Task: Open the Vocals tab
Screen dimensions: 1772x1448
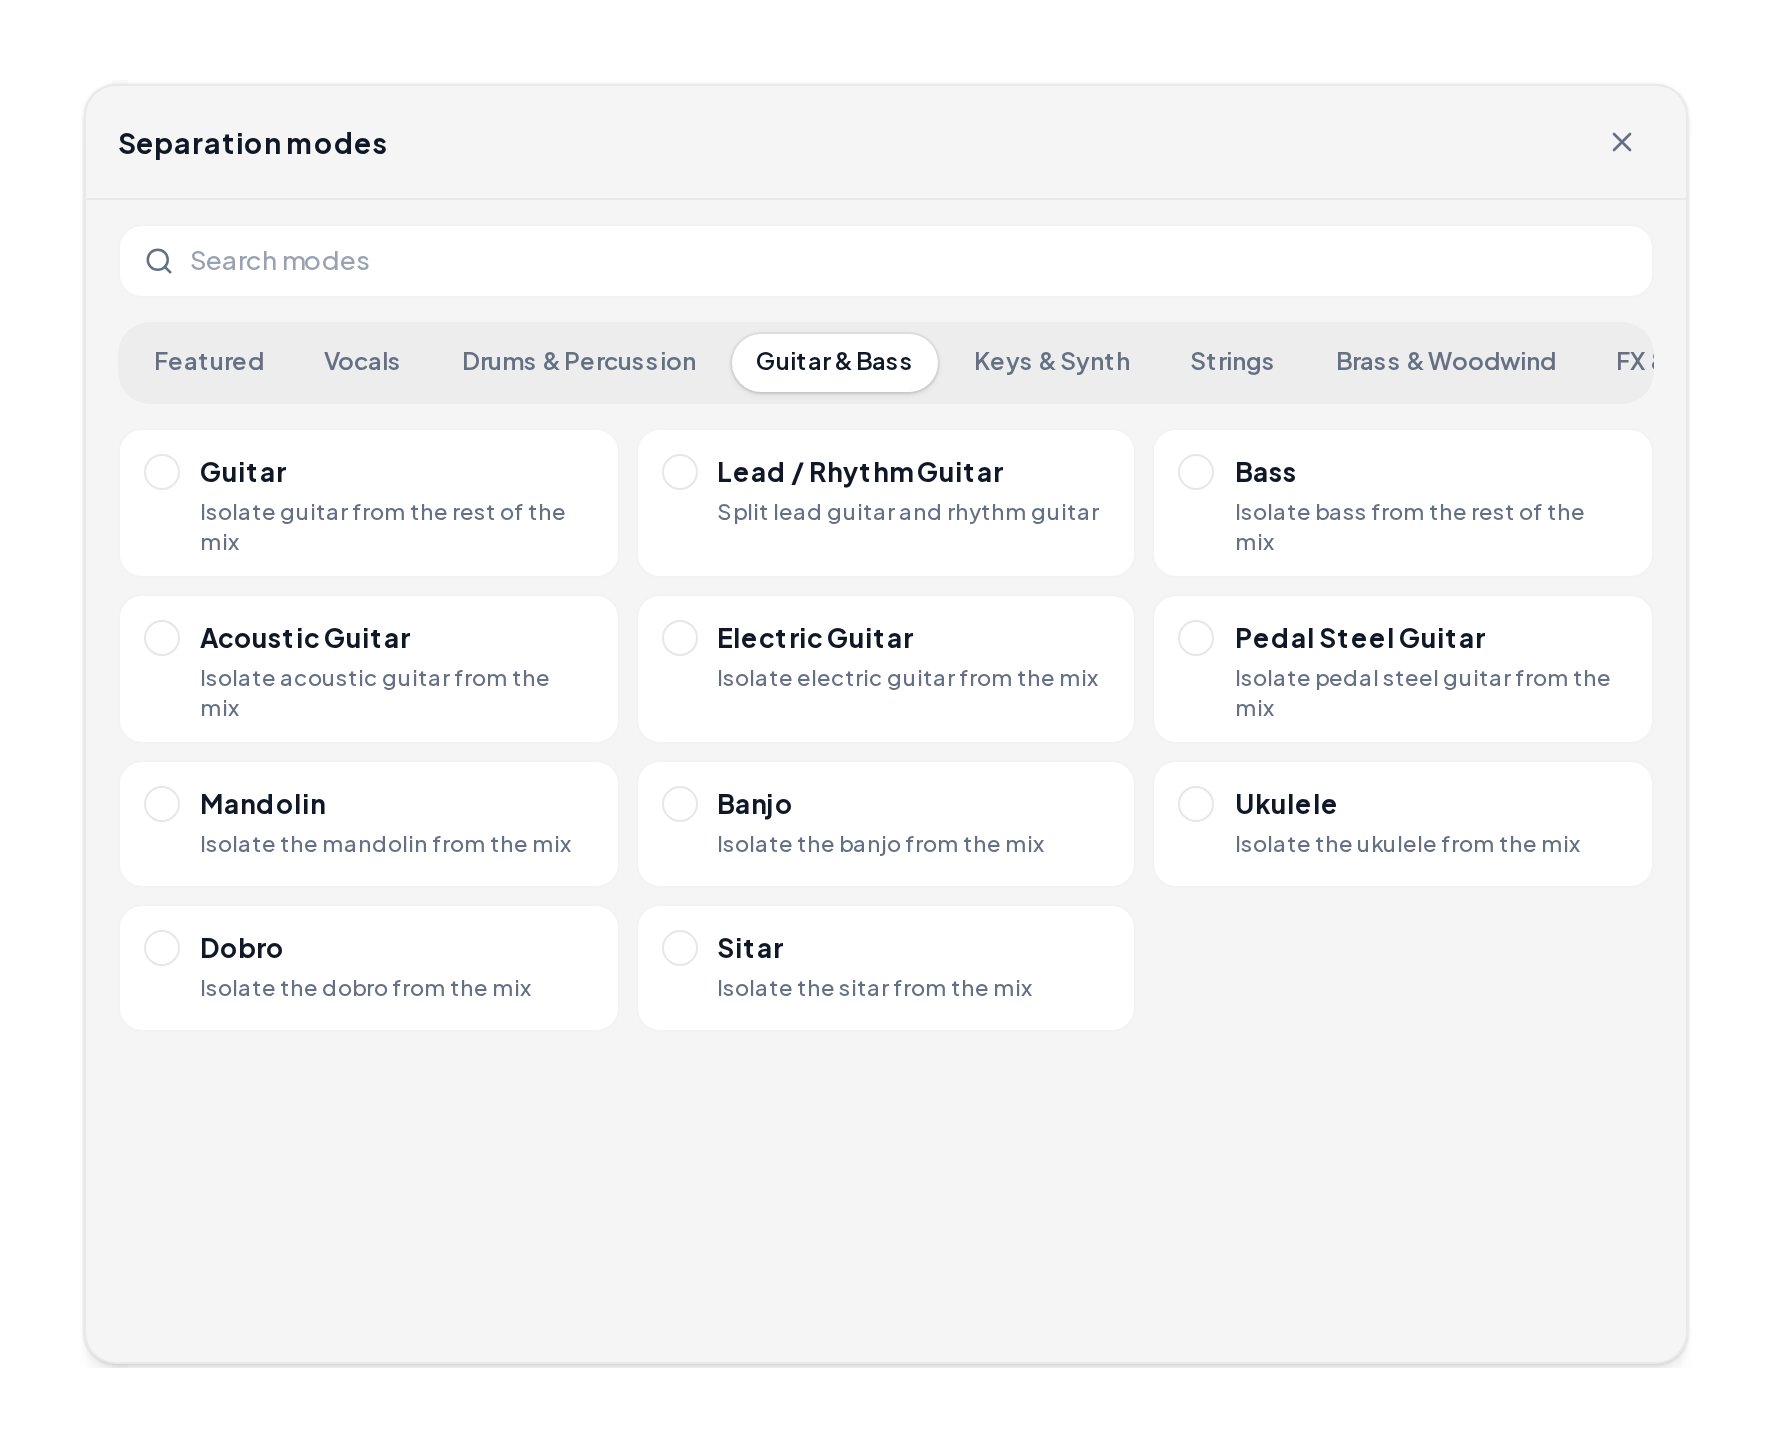Action: [362, 362]
